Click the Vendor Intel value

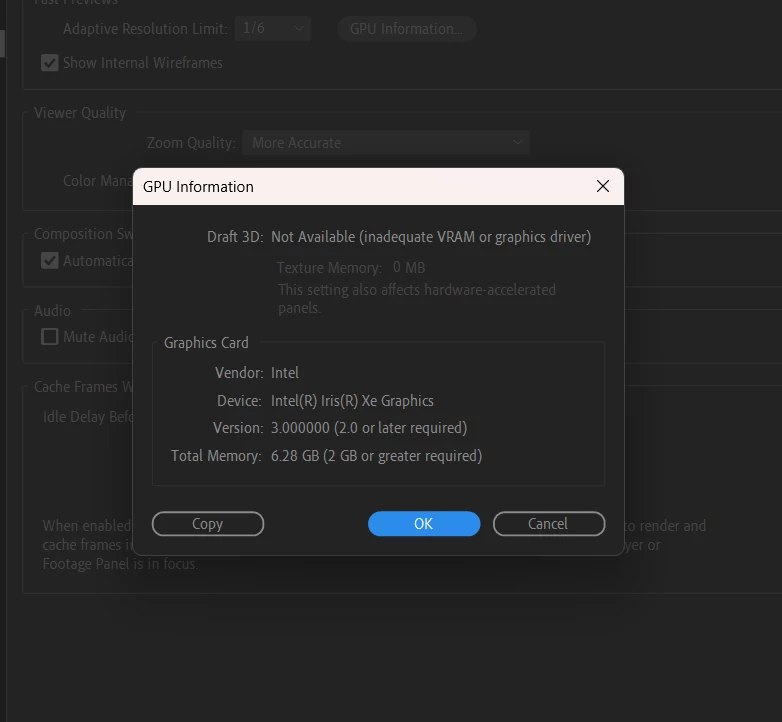click(x=285, y=373)
